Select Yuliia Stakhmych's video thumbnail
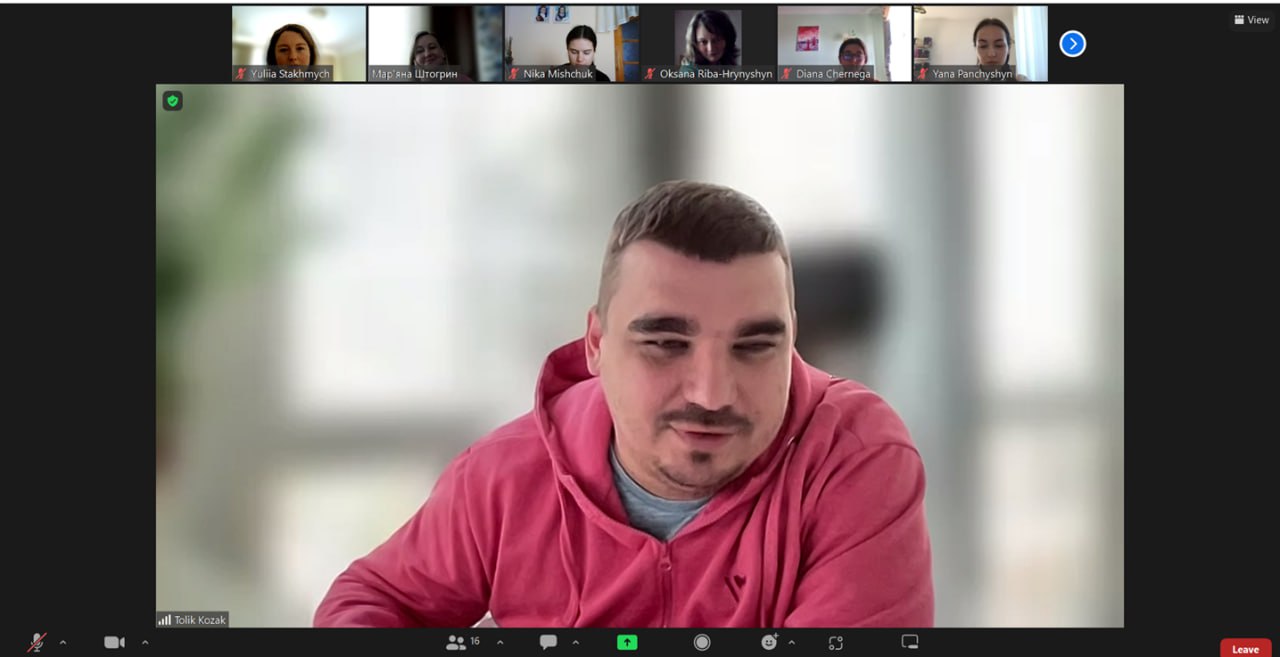Image resolution: width=1280 pixels, height=657 pixels. tap(298, 43)
